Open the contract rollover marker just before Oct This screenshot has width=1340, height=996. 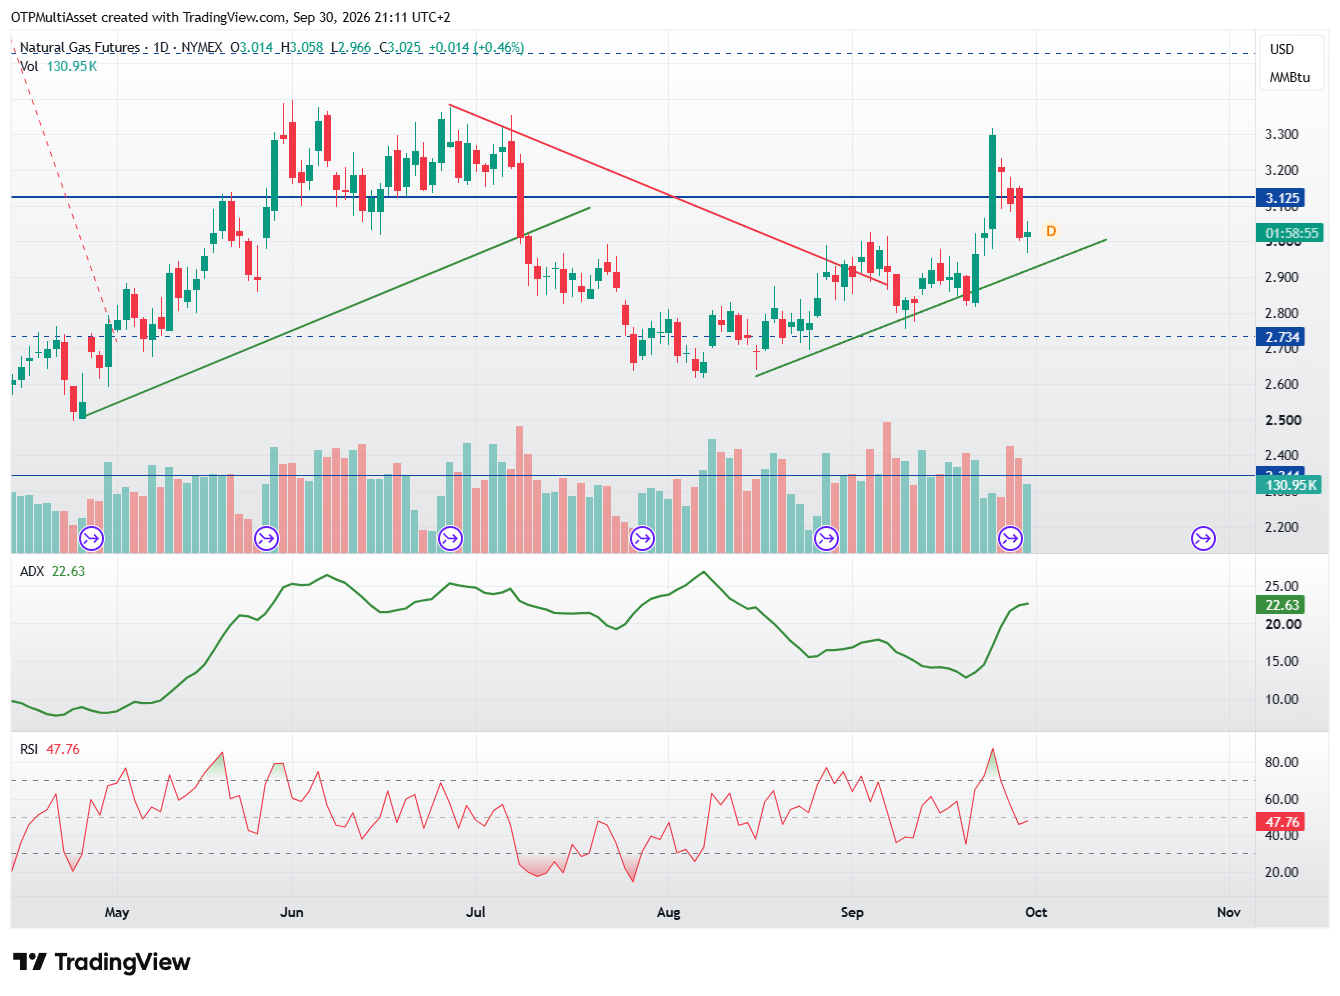tap(1011, 539)
